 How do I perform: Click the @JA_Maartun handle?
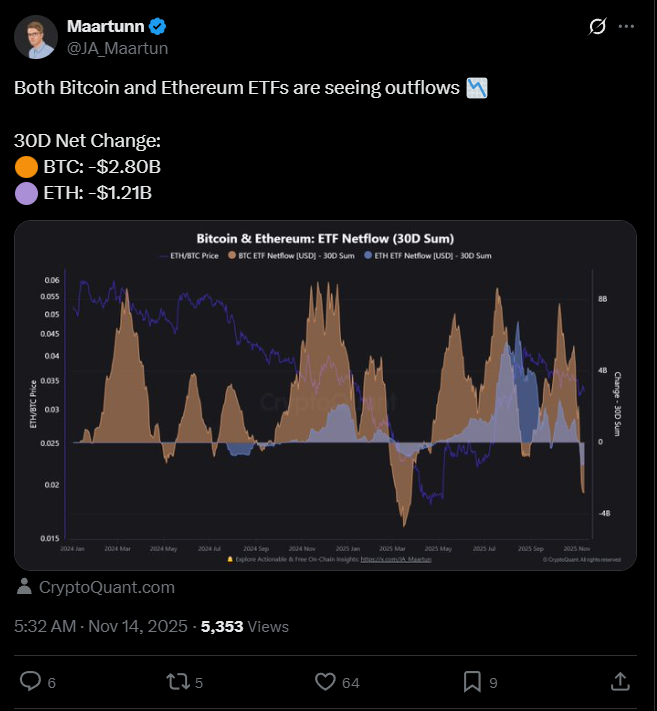(117, 47)
